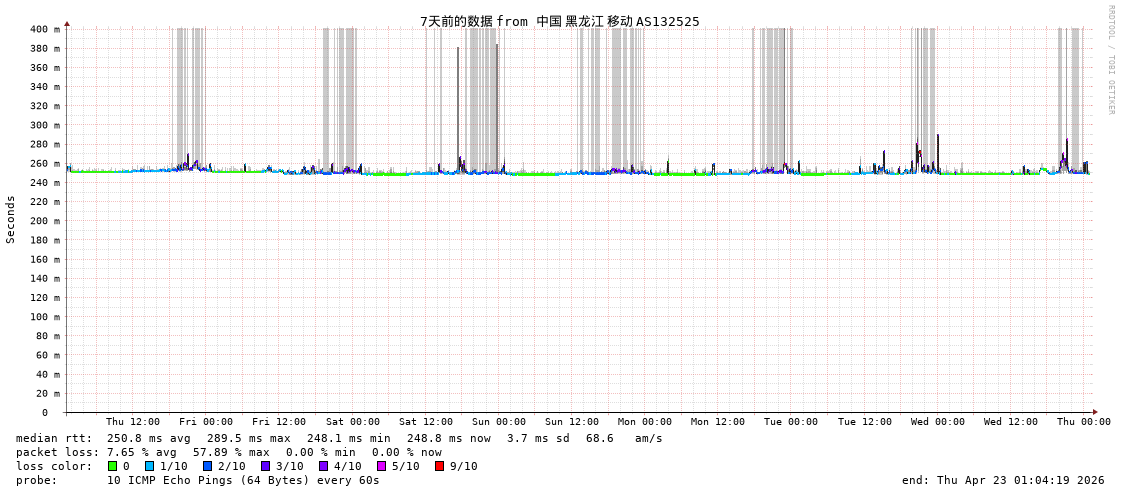Click the vertical Seconds axis label

coord(11,219)
